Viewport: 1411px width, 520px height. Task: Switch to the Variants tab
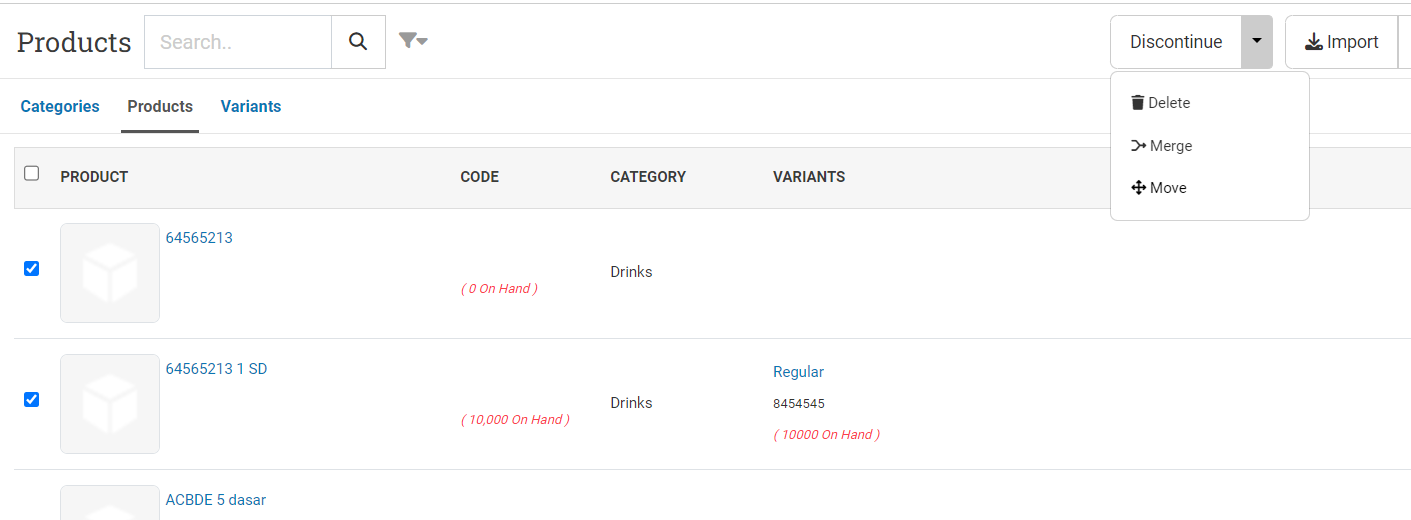(x=251, y=106)
